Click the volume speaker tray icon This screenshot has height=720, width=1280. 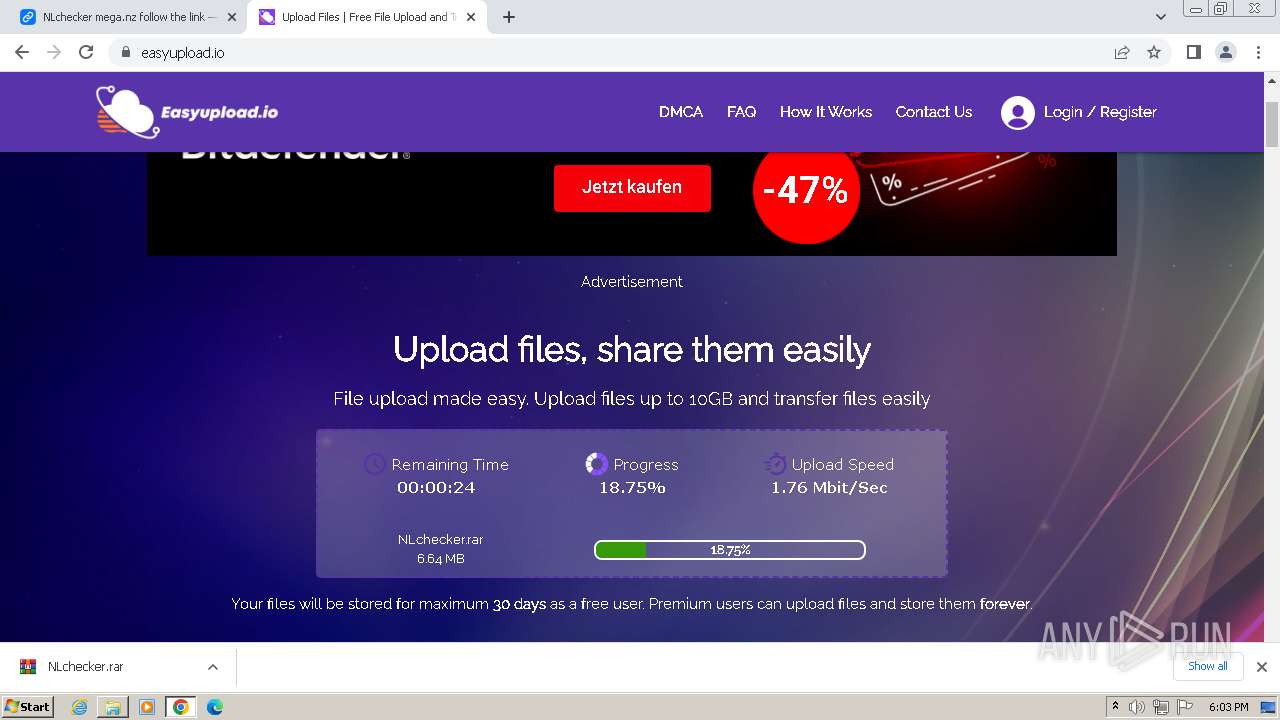point(1137,707)
